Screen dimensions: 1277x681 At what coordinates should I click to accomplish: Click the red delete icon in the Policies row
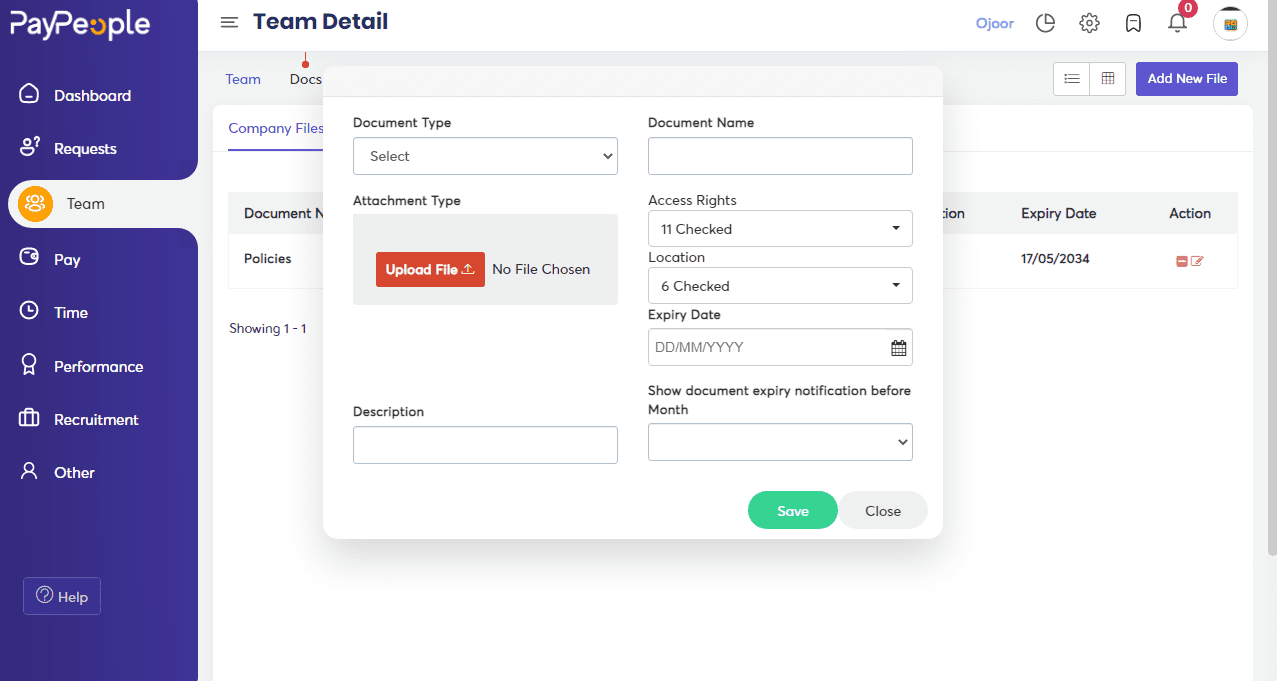(1181, 261)
